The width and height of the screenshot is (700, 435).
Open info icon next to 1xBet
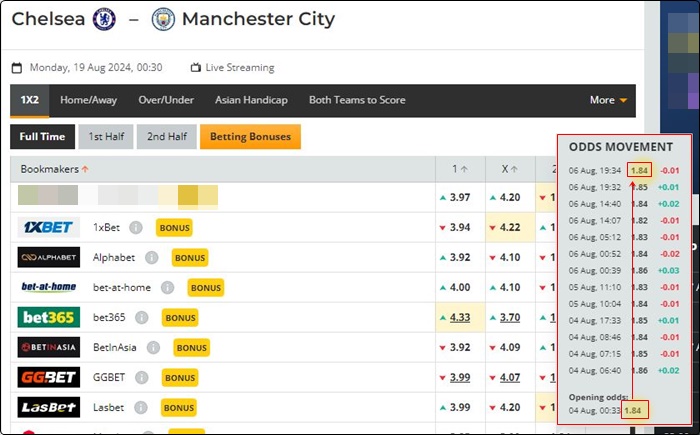pyautogui.click(x=136, y=228)
